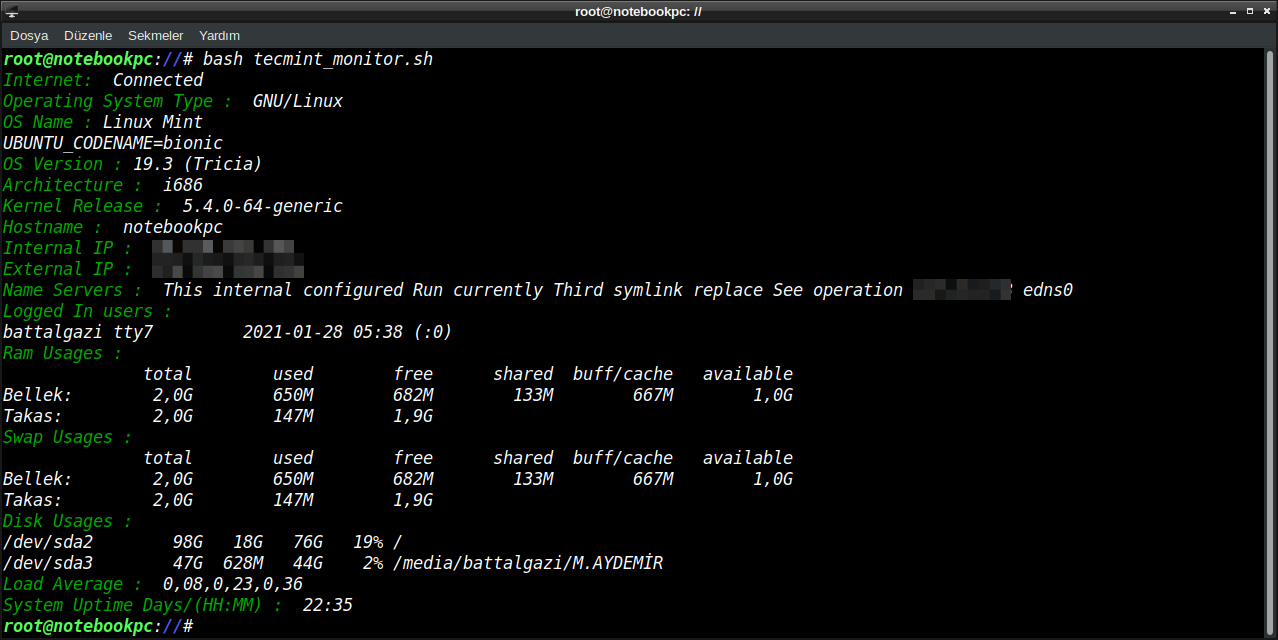Image resolution: width=1278 pixels, height=640 pixels.
Task: Click the 'OS Name :' label
Action: pyautogui.click(x=48, y=122)
